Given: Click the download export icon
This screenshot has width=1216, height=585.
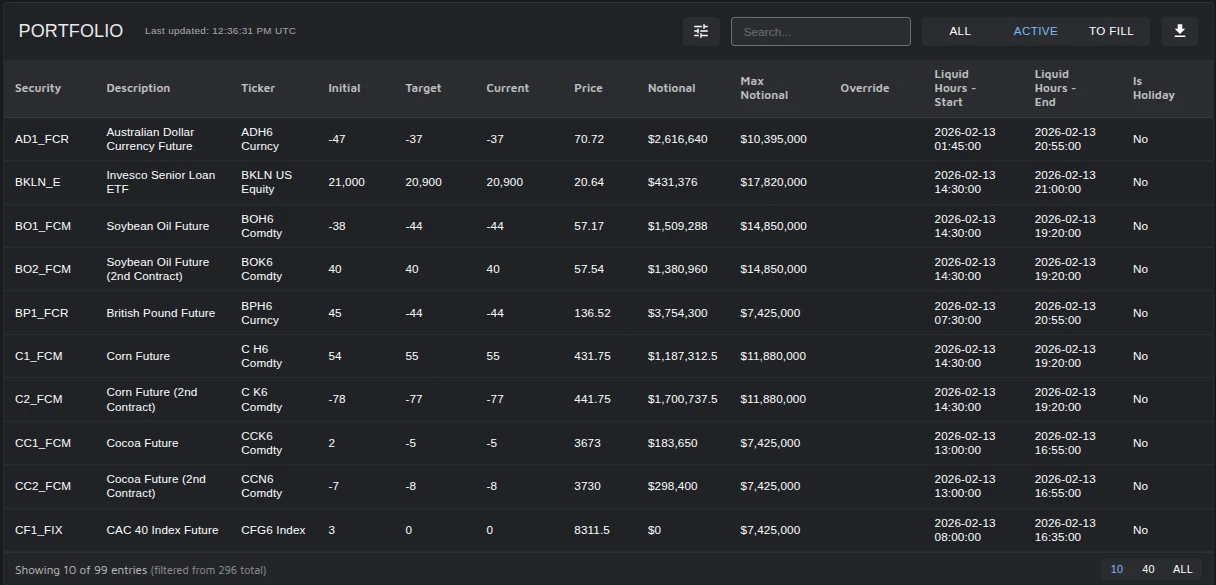Looking at the screenshot, I should click(1180, 31).
